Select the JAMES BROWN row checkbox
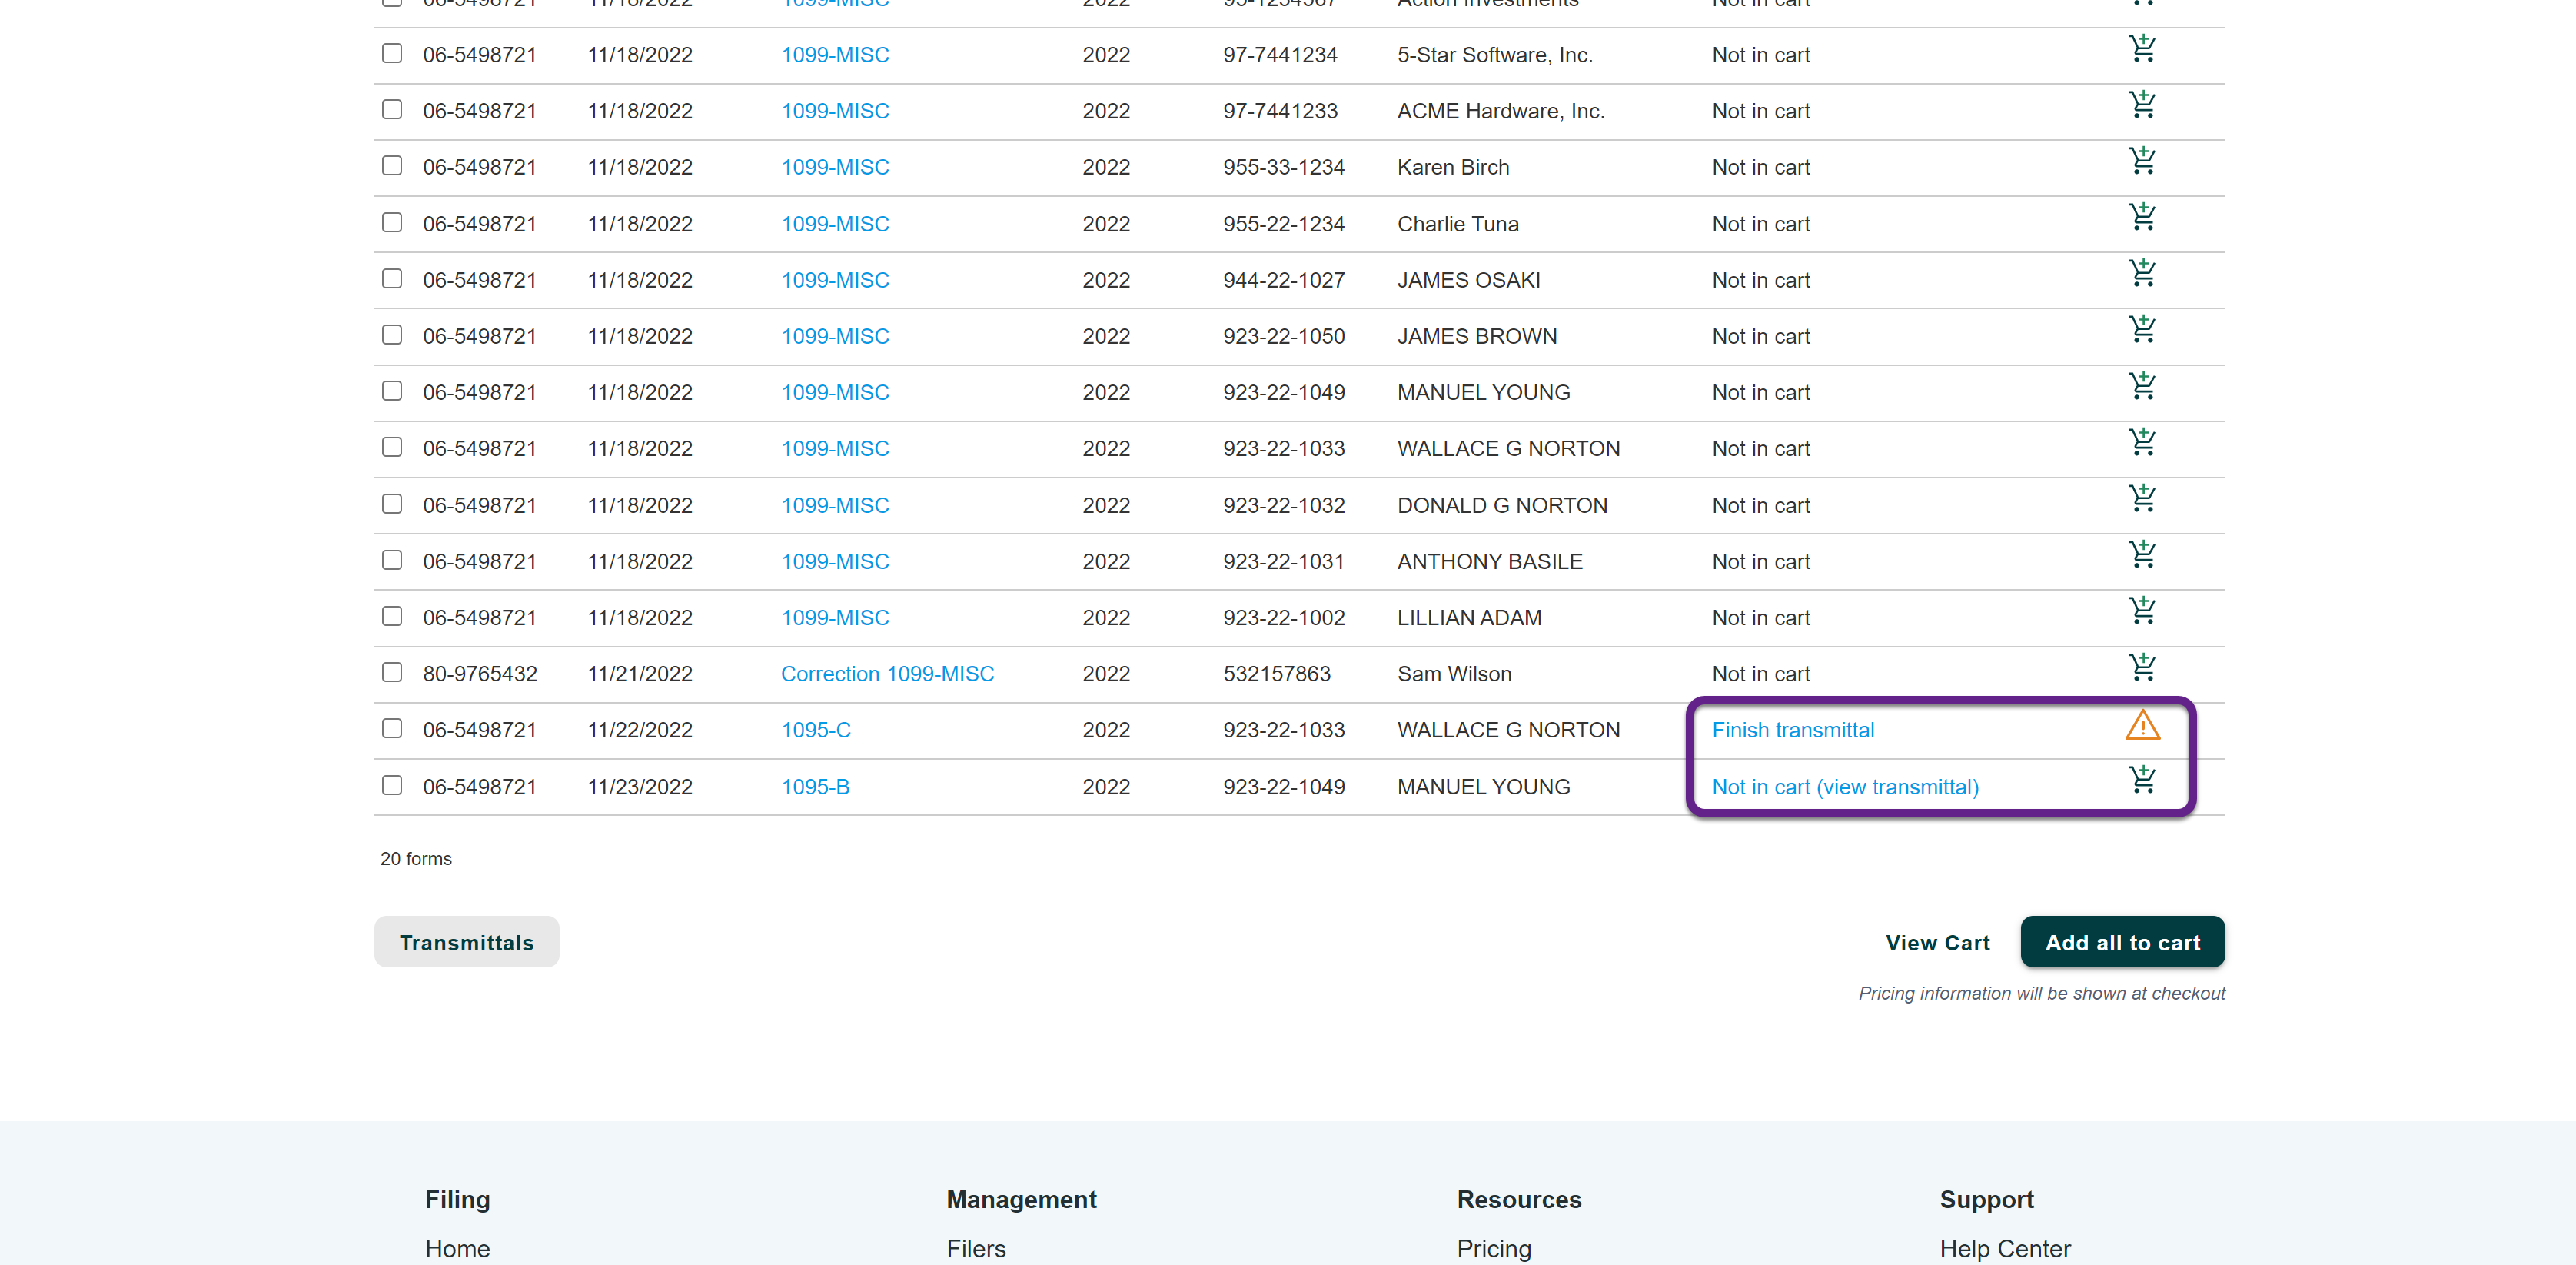This screenshot has width=2576, height=1265. 392,334
